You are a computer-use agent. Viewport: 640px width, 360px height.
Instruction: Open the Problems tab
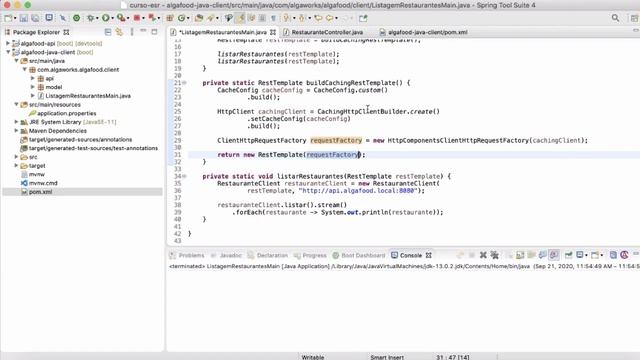pos(191,256)
